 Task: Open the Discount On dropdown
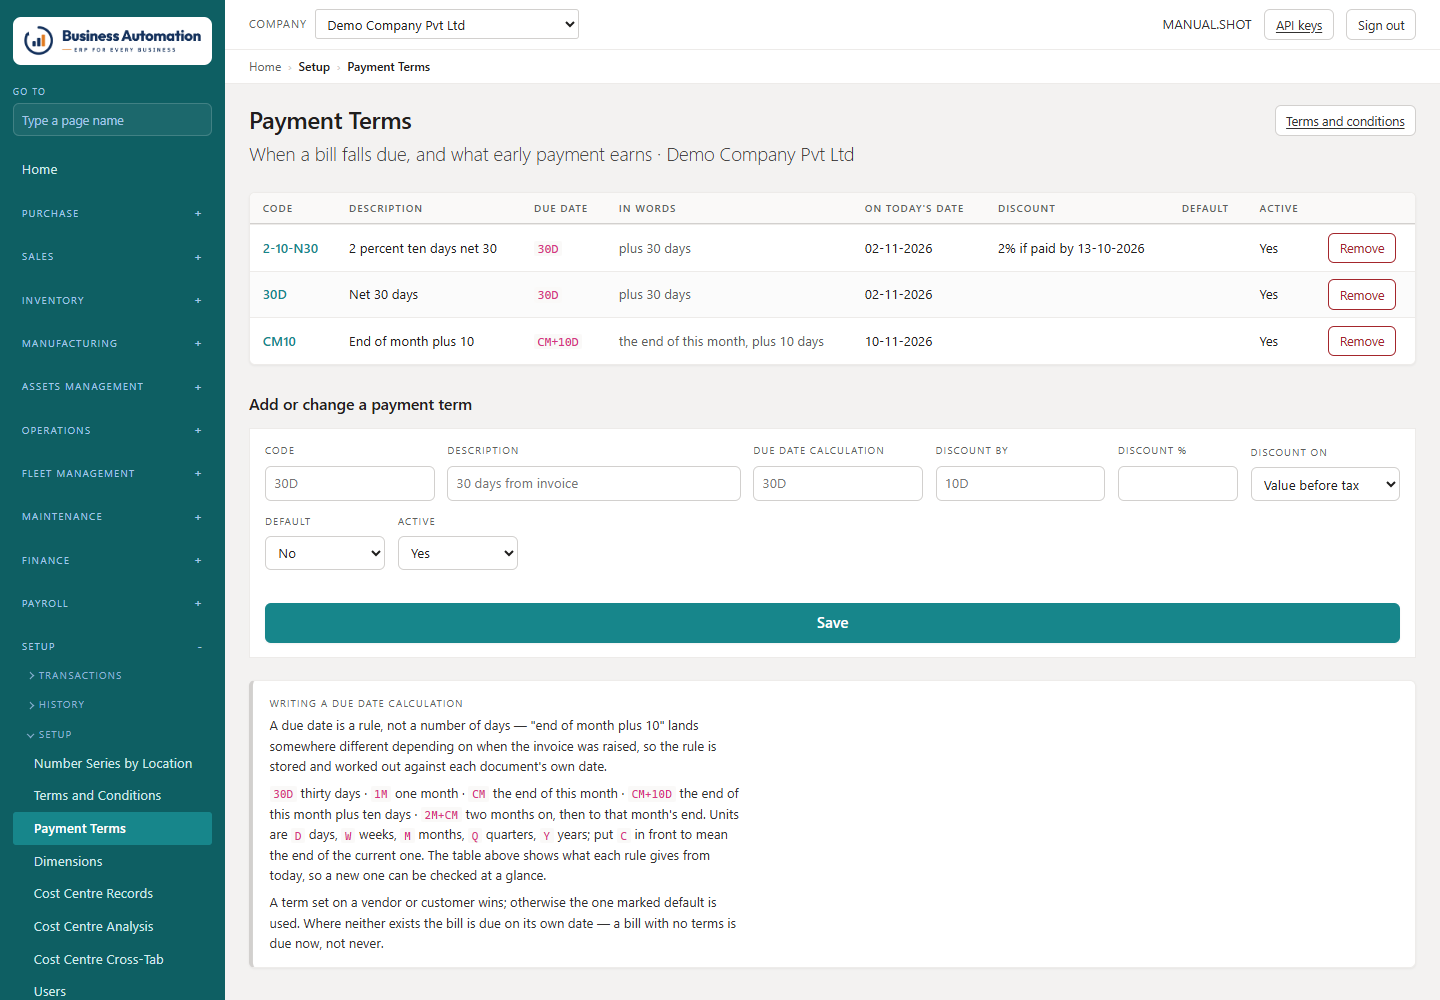pyautogui.click(x=1325, y=485)
